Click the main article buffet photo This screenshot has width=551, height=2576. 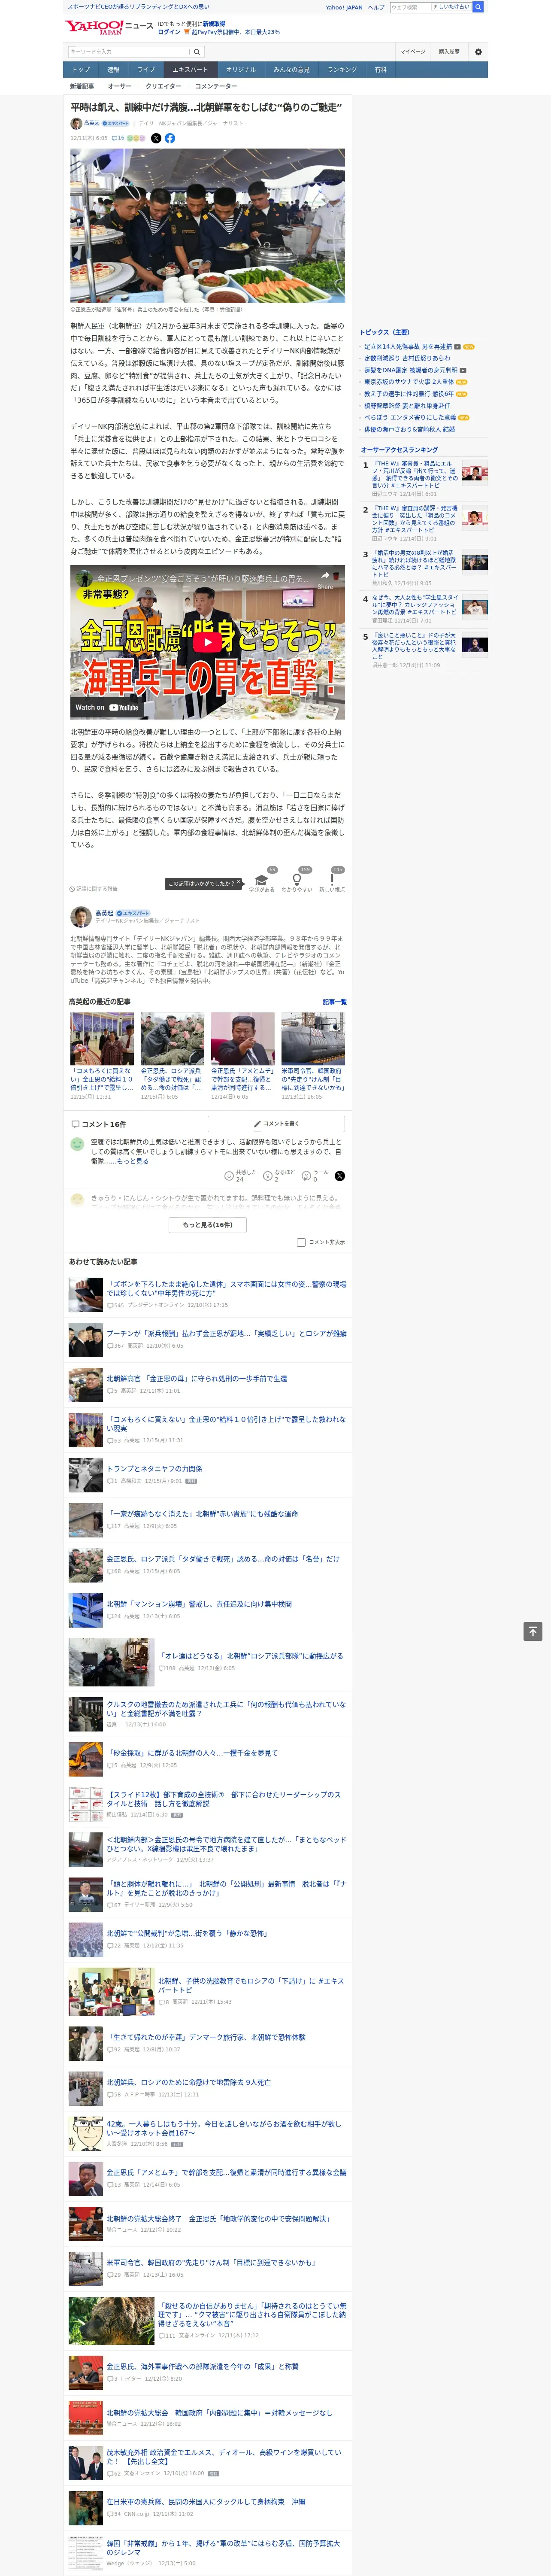[x=207, y=226]
